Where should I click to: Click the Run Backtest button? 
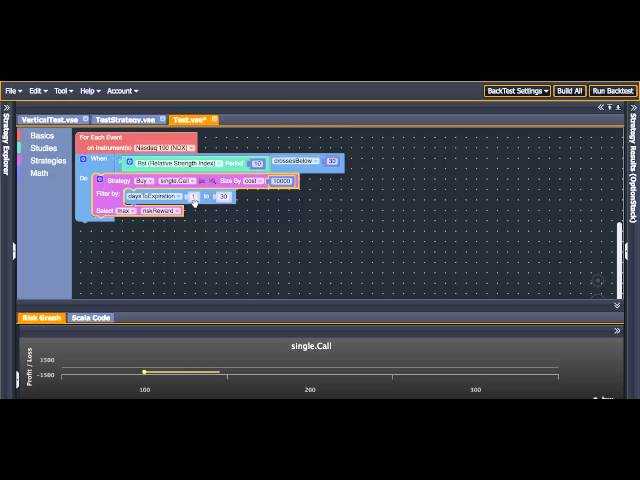pos(613,91)
